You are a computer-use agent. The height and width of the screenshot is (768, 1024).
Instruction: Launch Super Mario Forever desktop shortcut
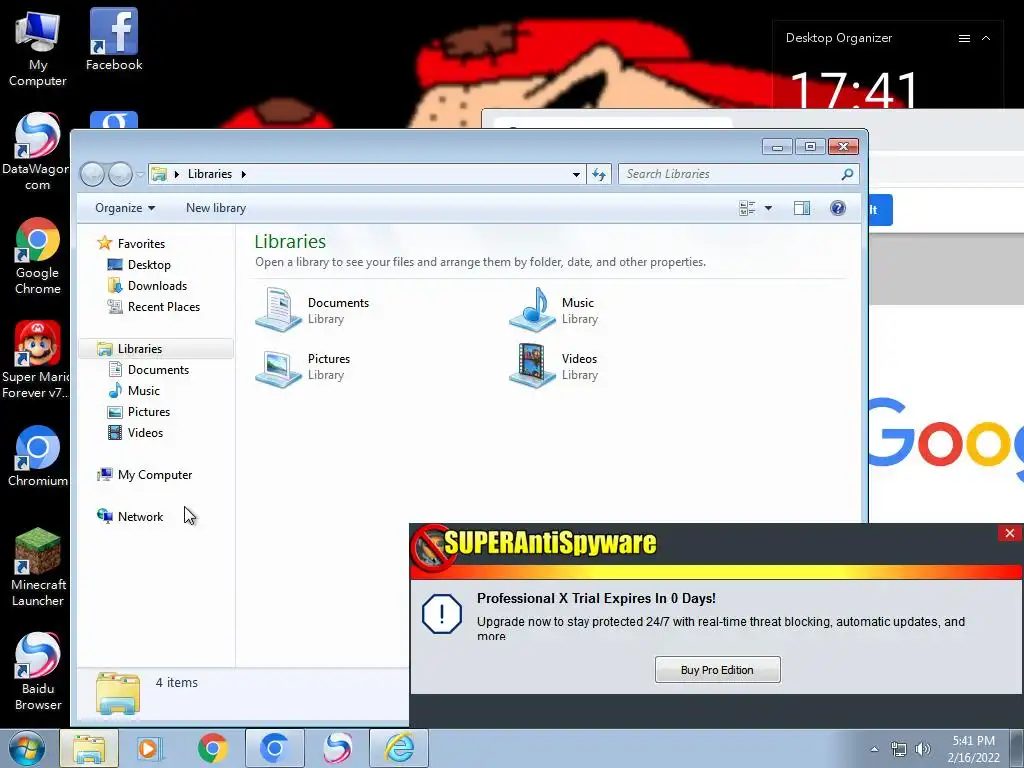pyautogui.click(x=36, y=360)
